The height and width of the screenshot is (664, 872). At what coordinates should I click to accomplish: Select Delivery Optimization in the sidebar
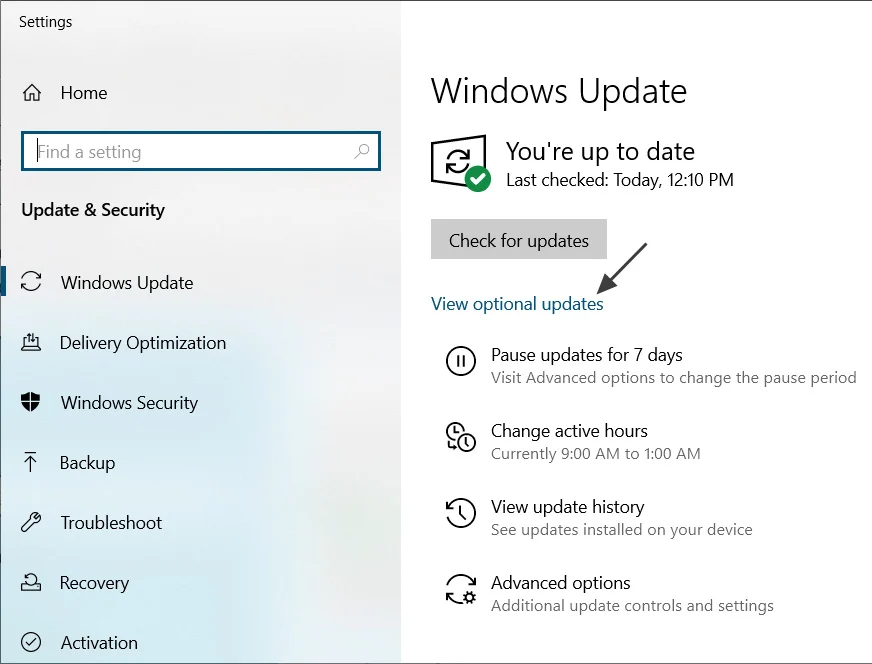(143, 343)
